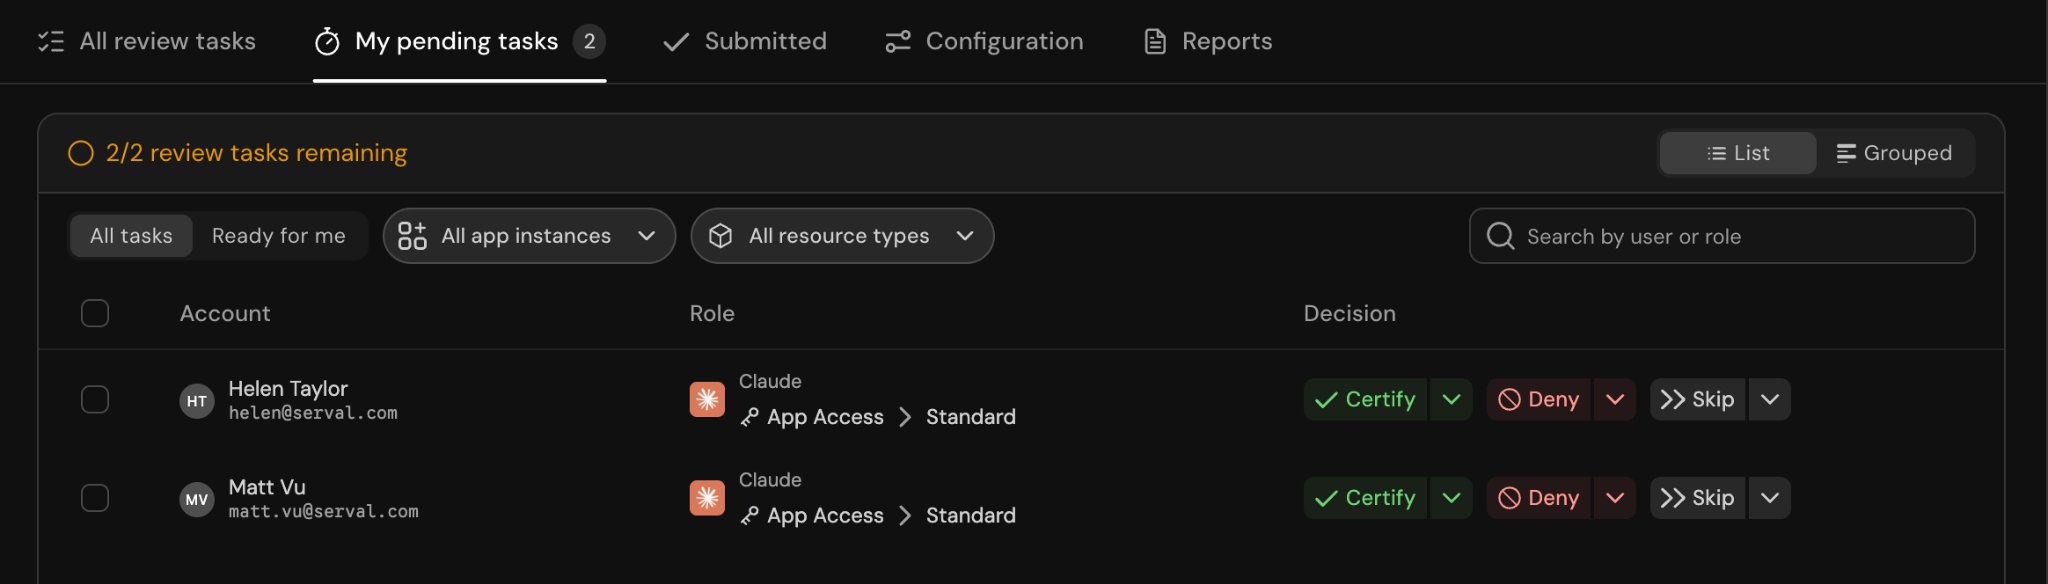Check the Matt Vu row checkbox
Screen dimensions: 2048x584
coord(95,498)
